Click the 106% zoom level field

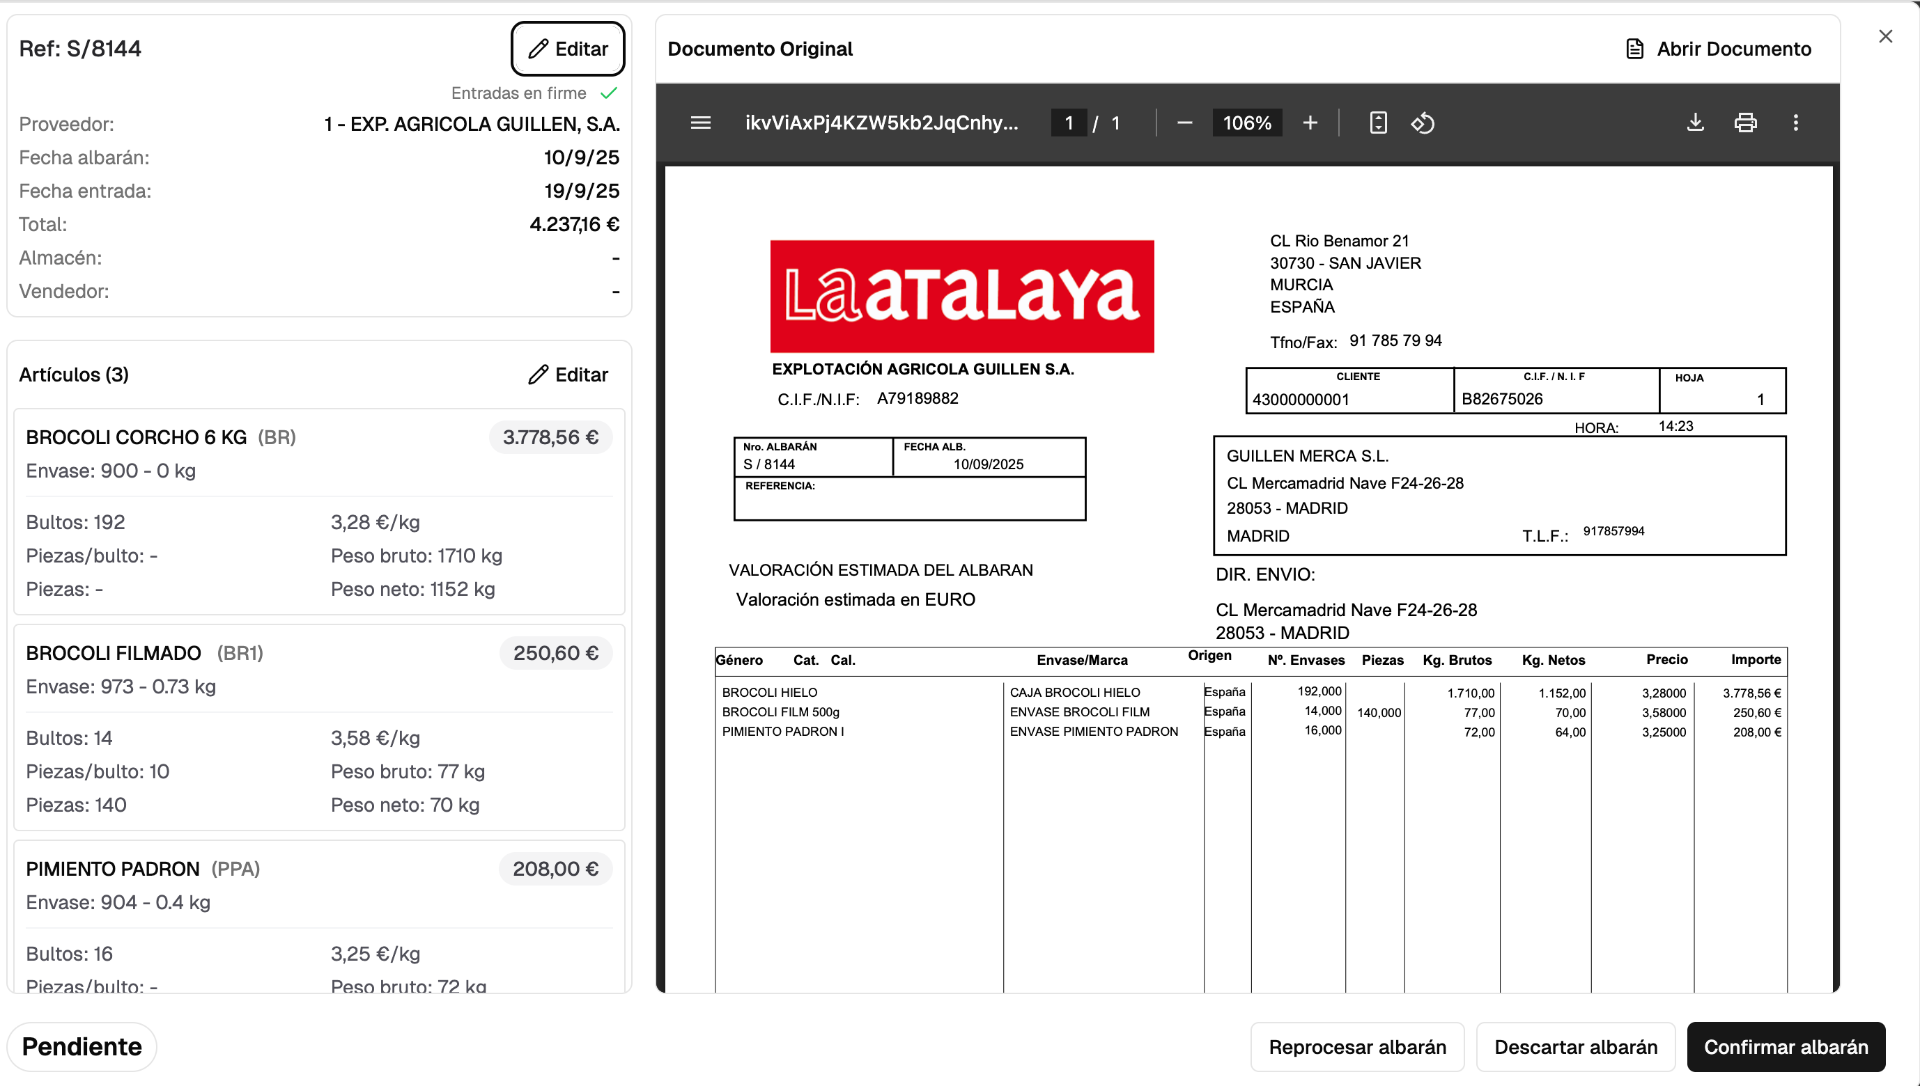point(1247,123)
